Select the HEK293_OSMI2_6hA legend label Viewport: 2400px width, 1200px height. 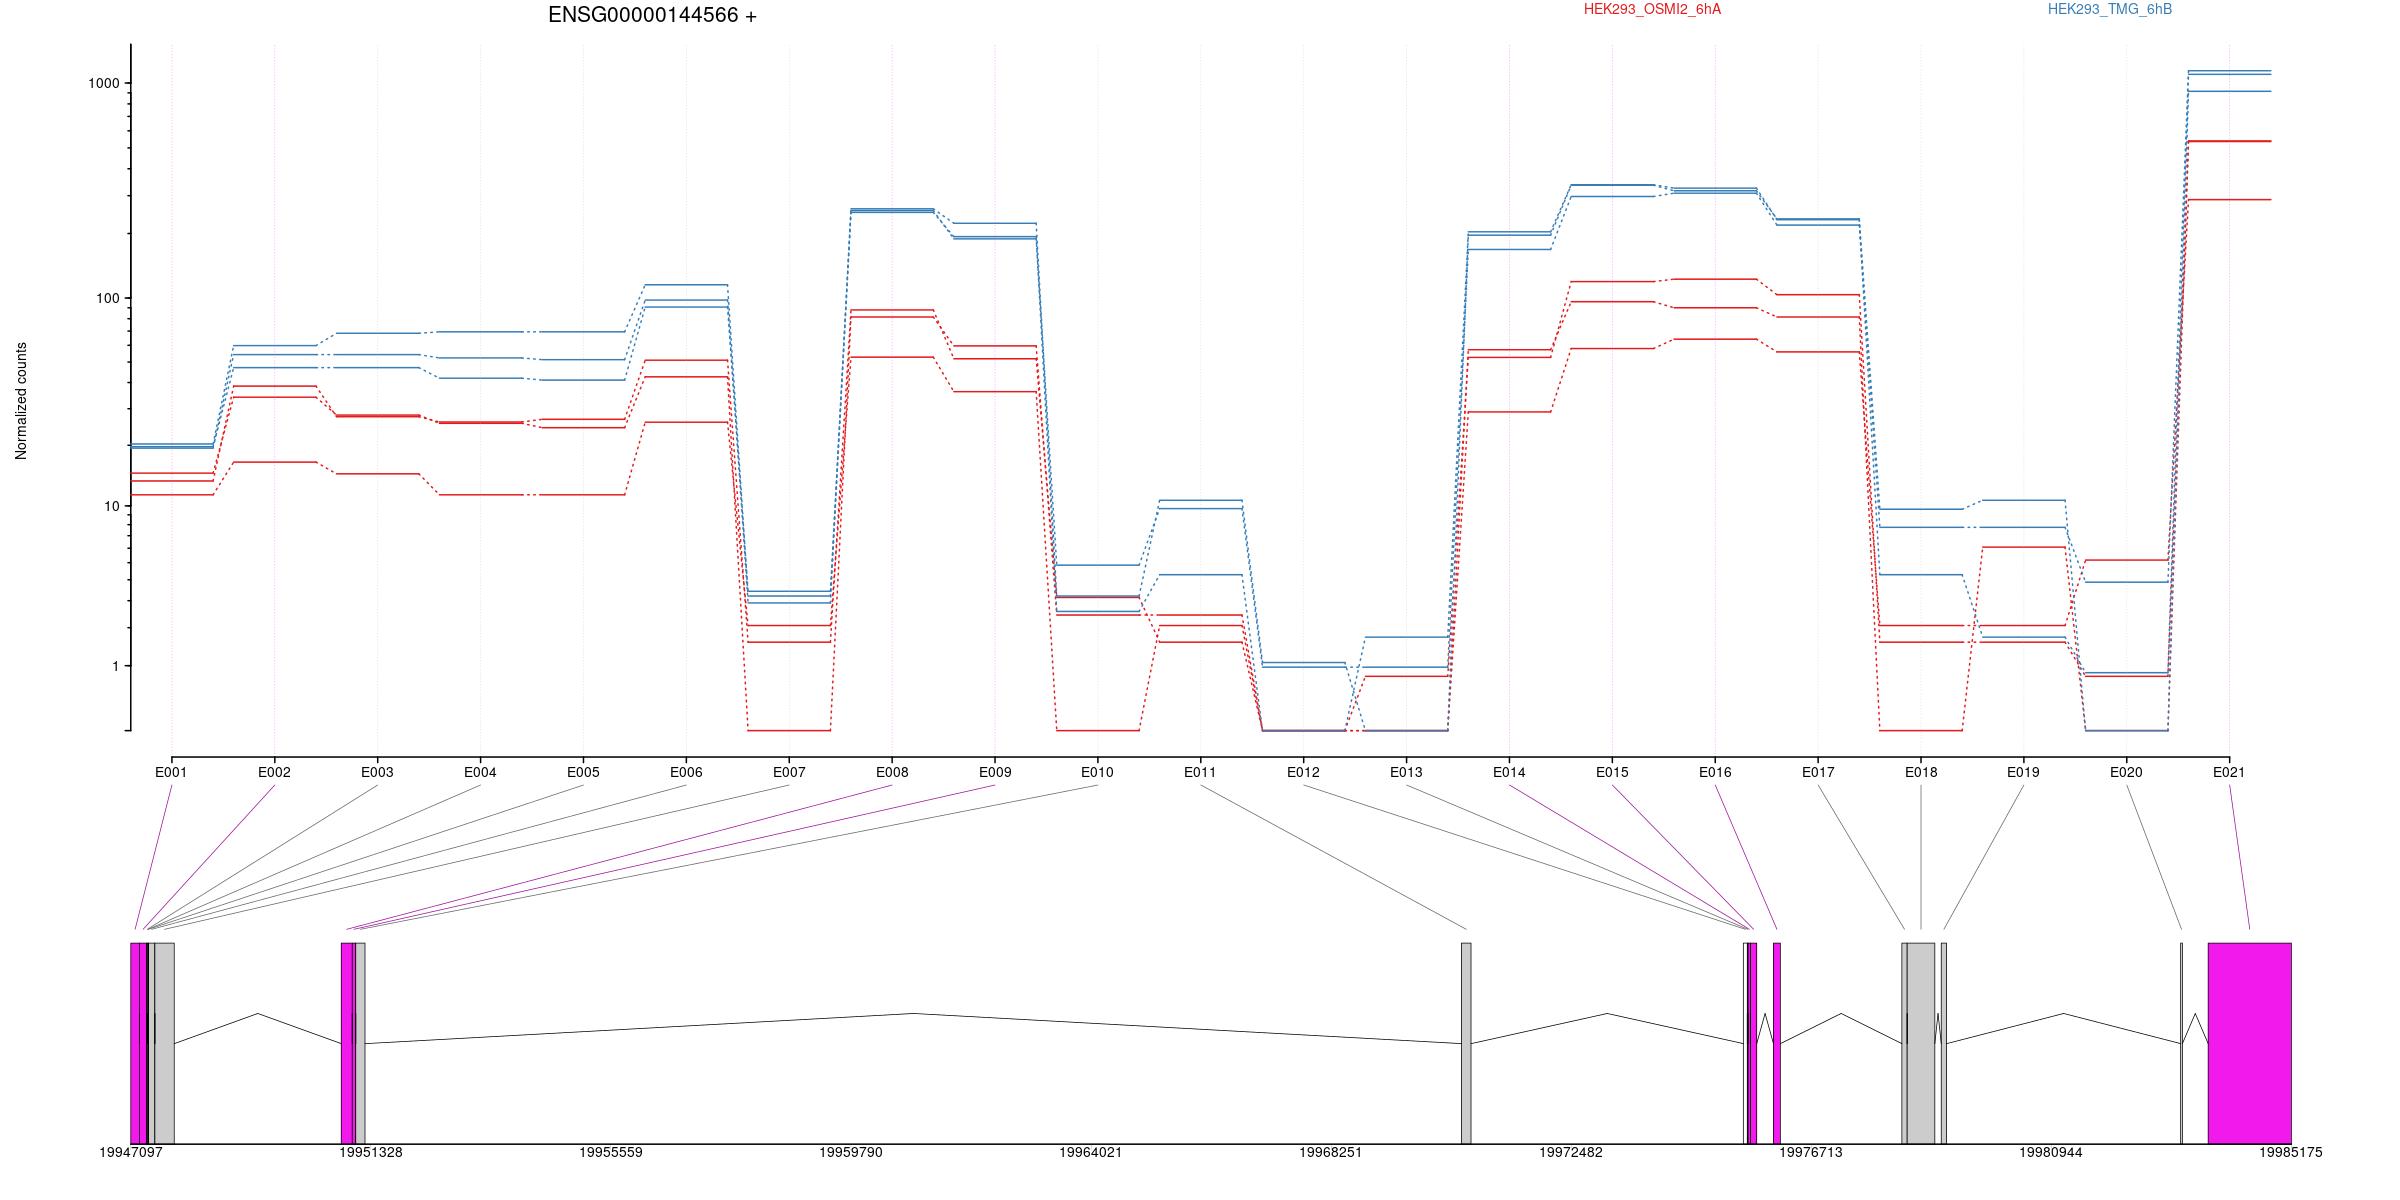click(1652, 9)
